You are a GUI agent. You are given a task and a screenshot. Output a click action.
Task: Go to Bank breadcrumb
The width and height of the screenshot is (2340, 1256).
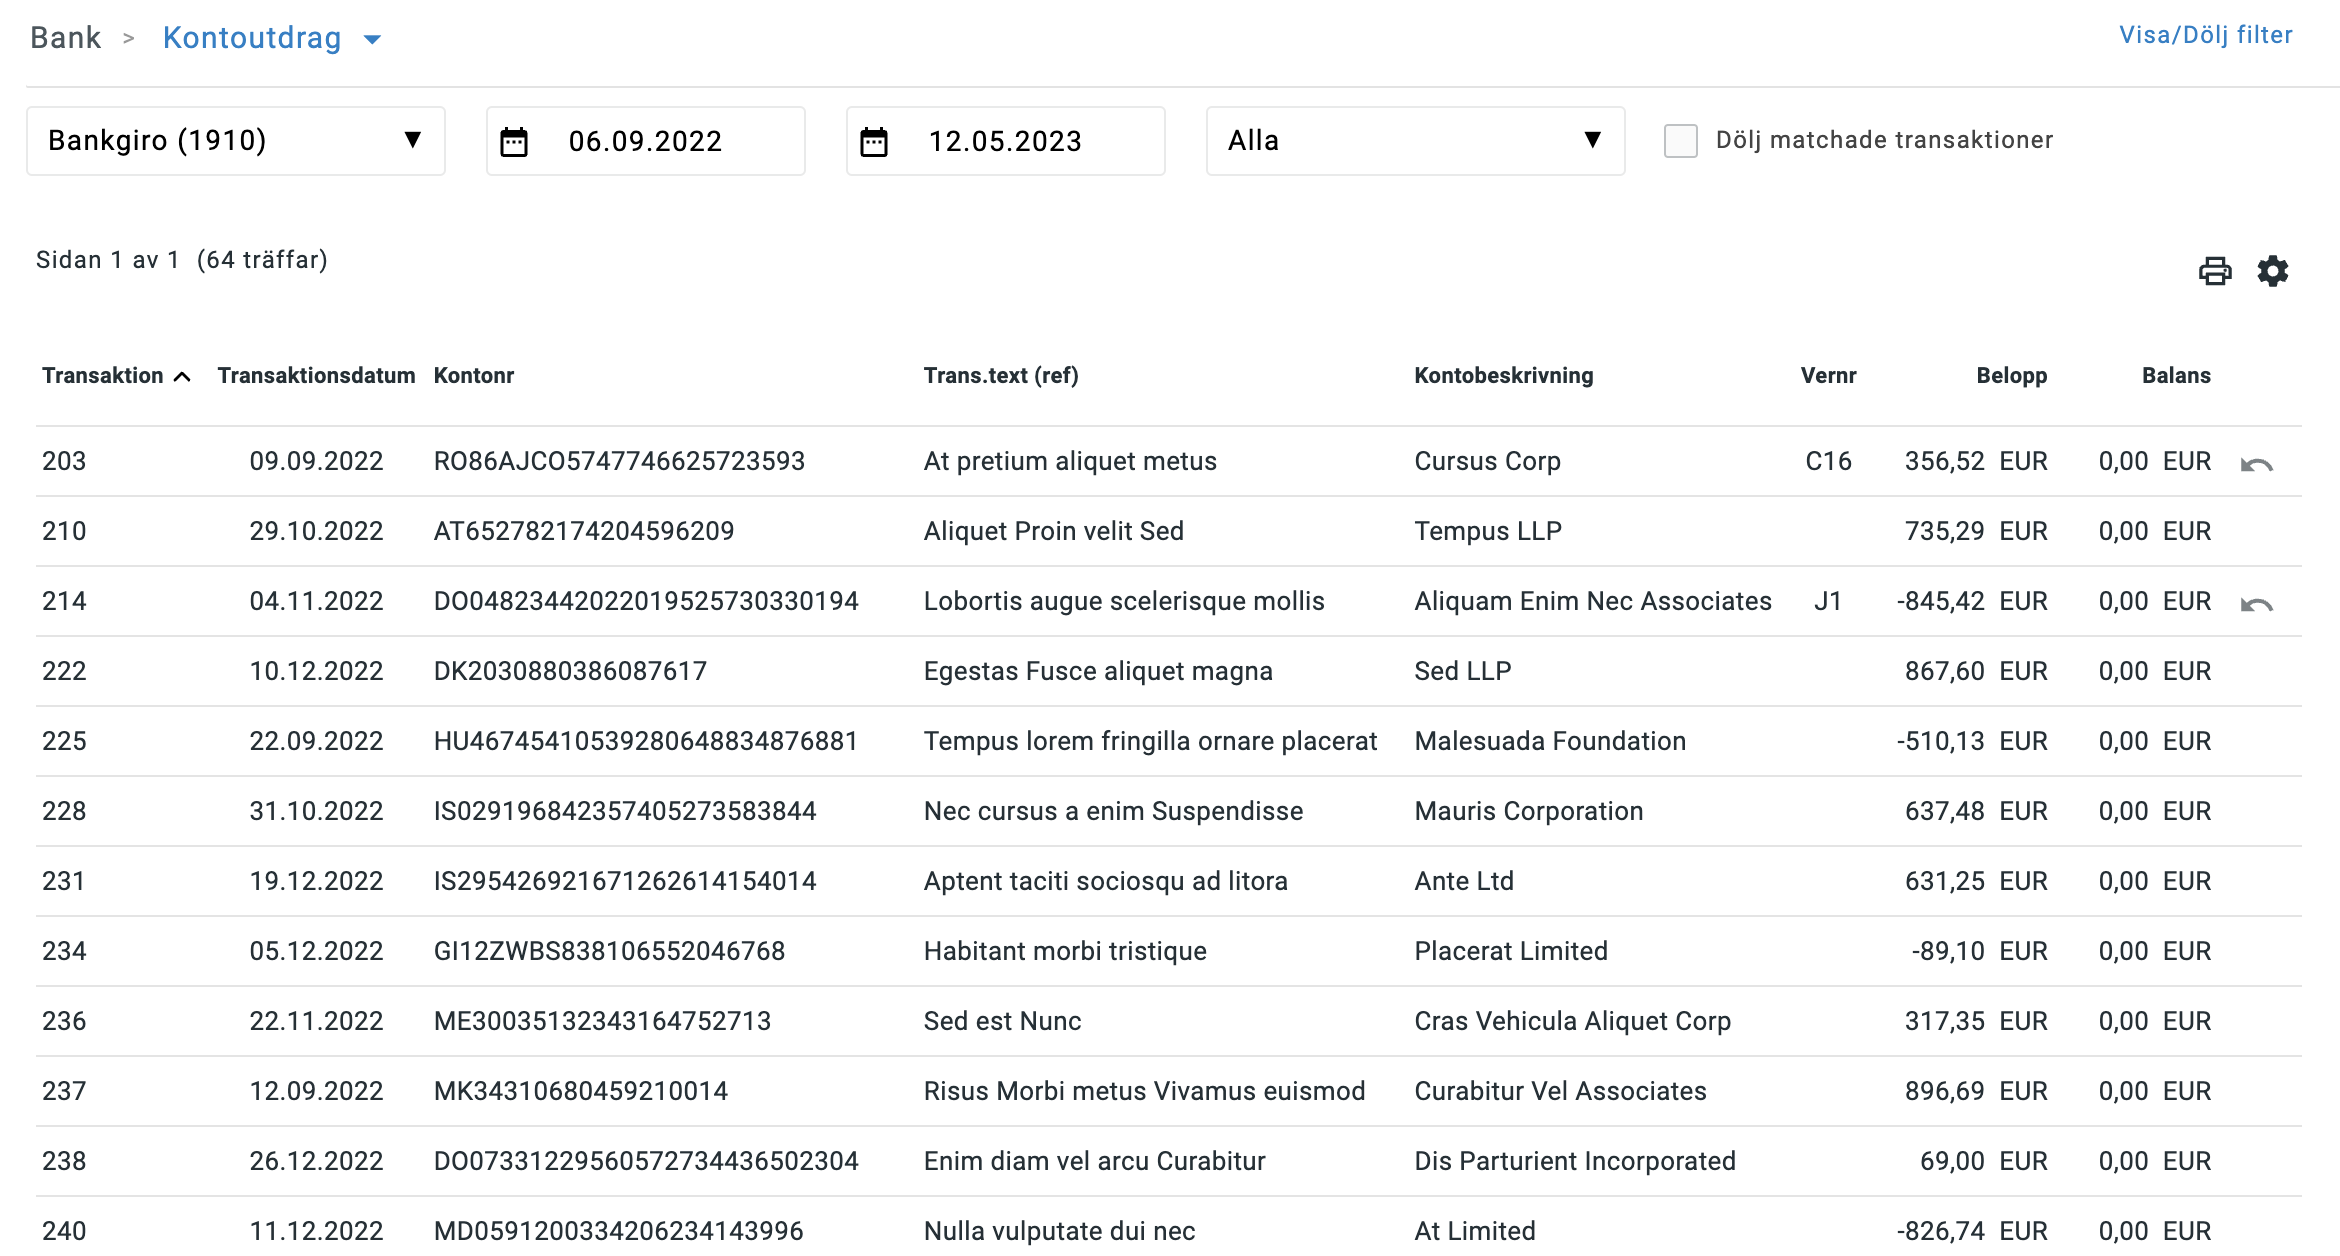coord(65,38)
